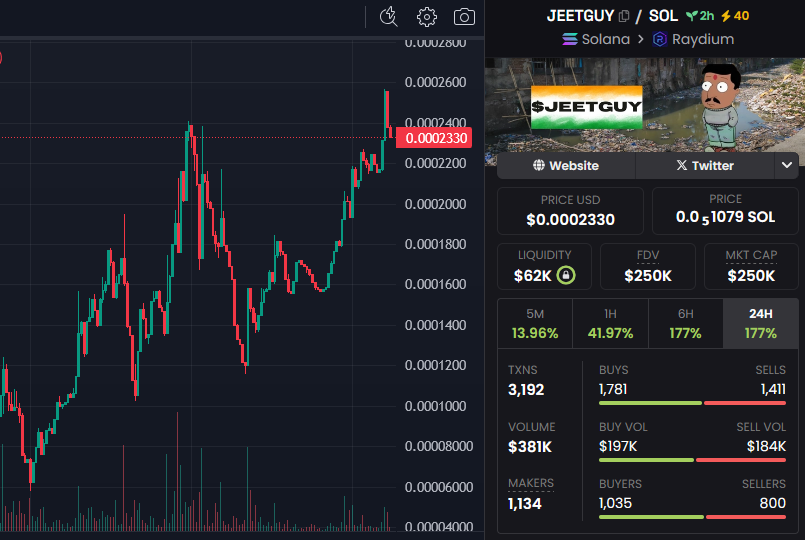The width and height of the screenshot is (805, 540).
Task: Click the red 0.0002330 current price label
Action: click(434, 138)
